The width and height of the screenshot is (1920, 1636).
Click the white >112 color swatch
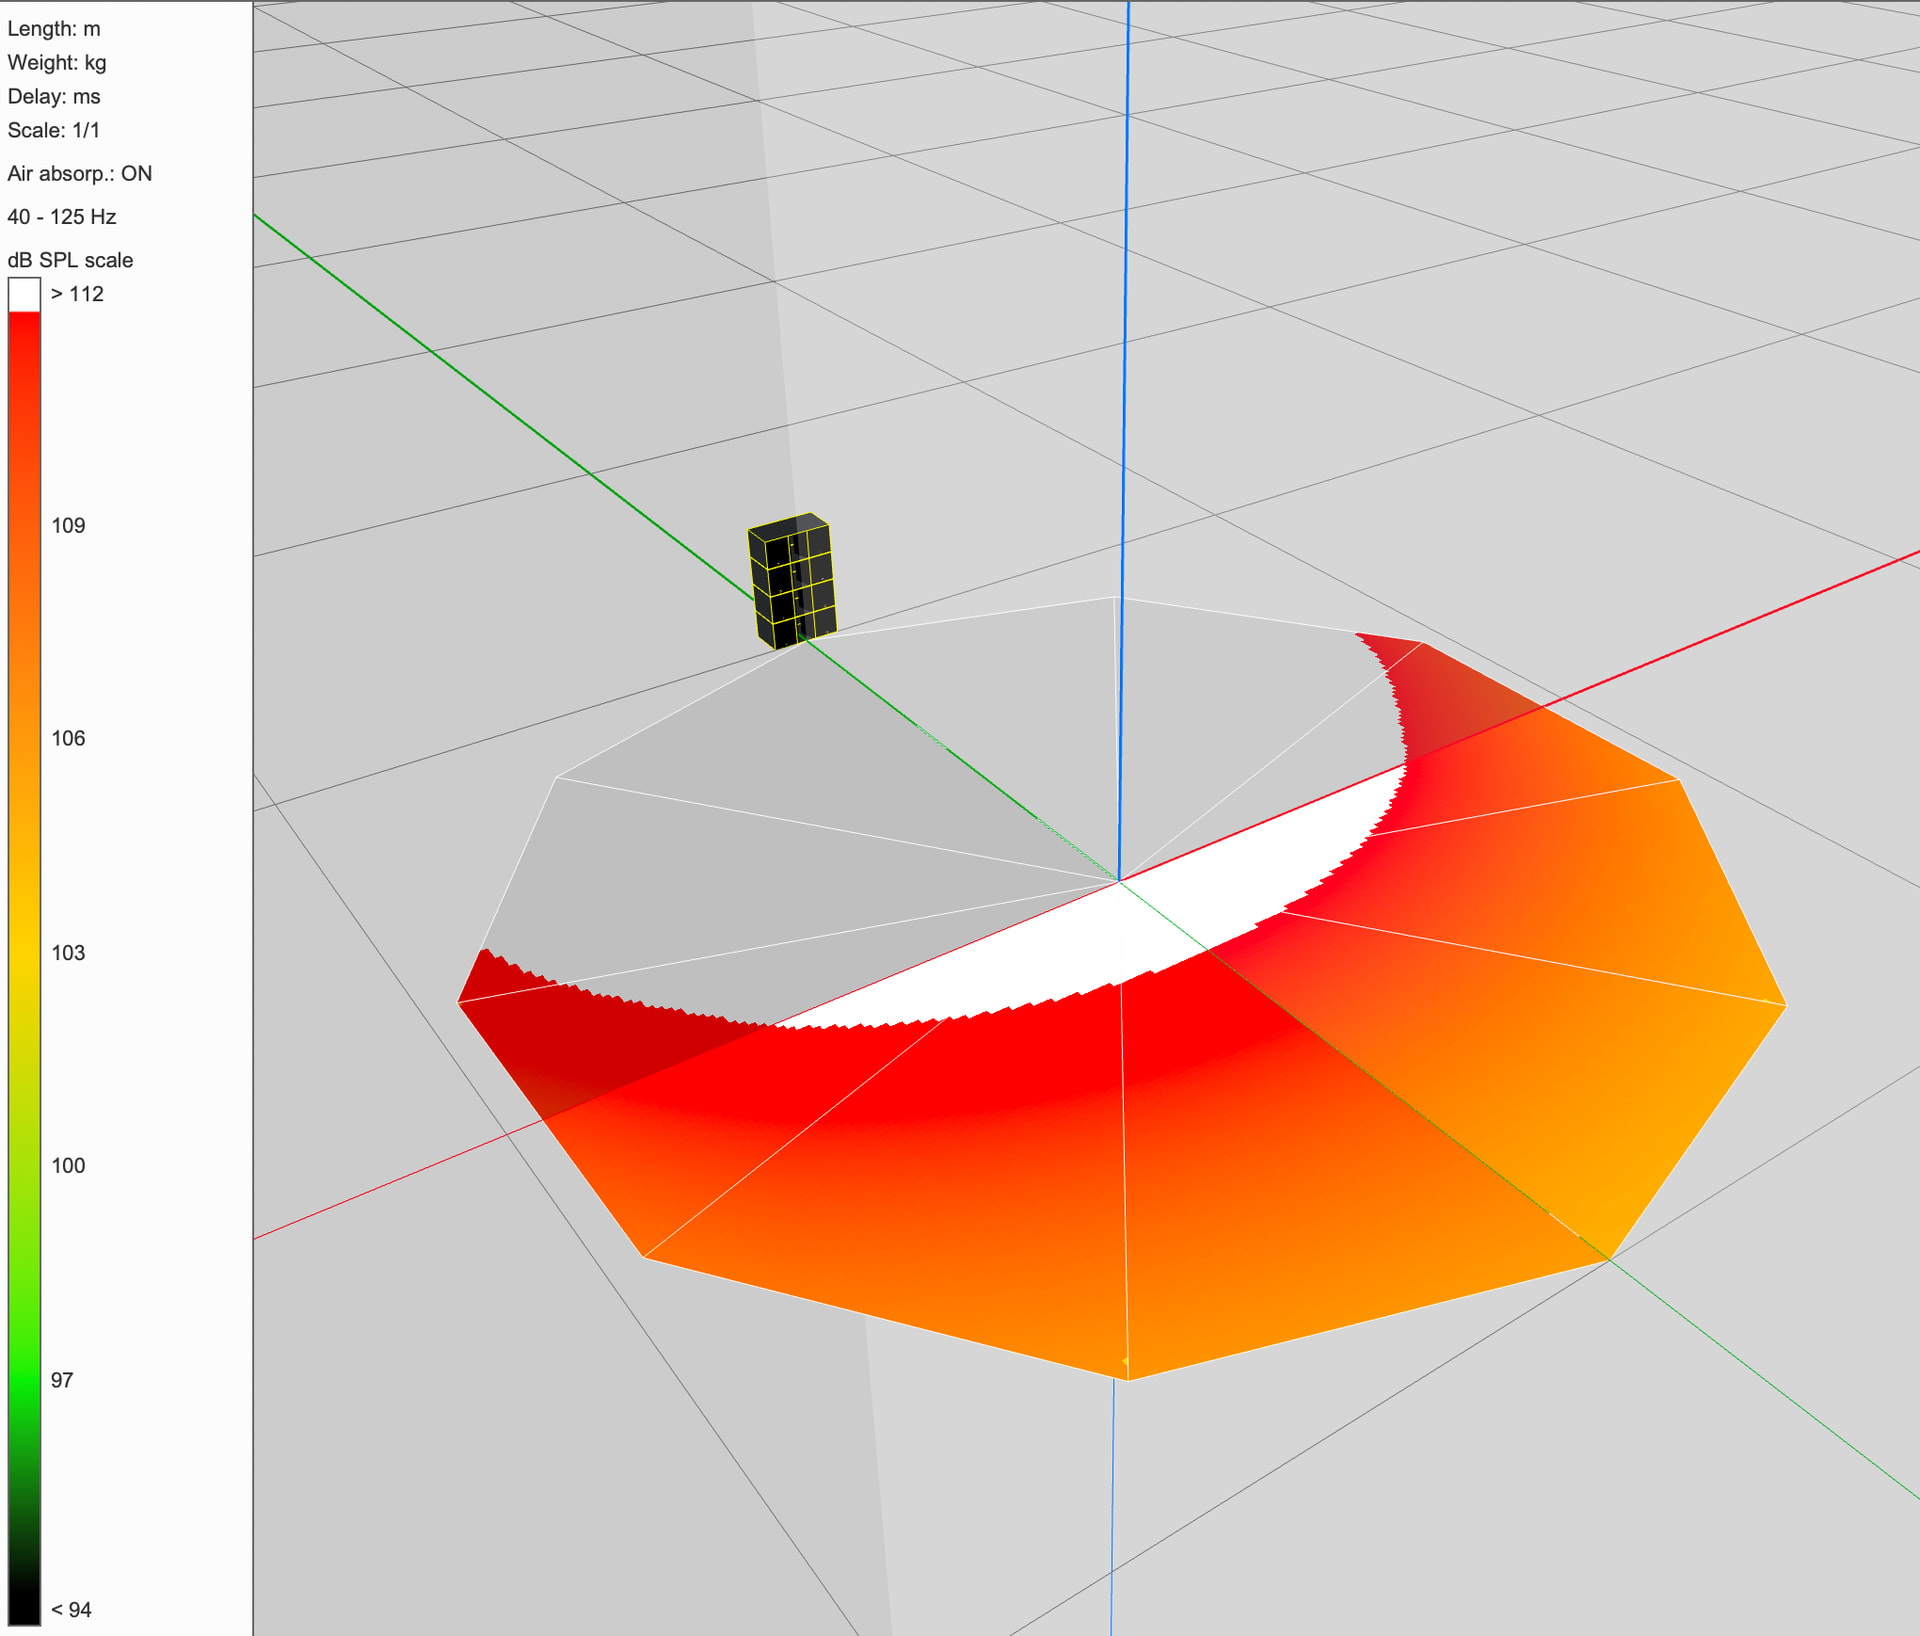pos(24,294)
